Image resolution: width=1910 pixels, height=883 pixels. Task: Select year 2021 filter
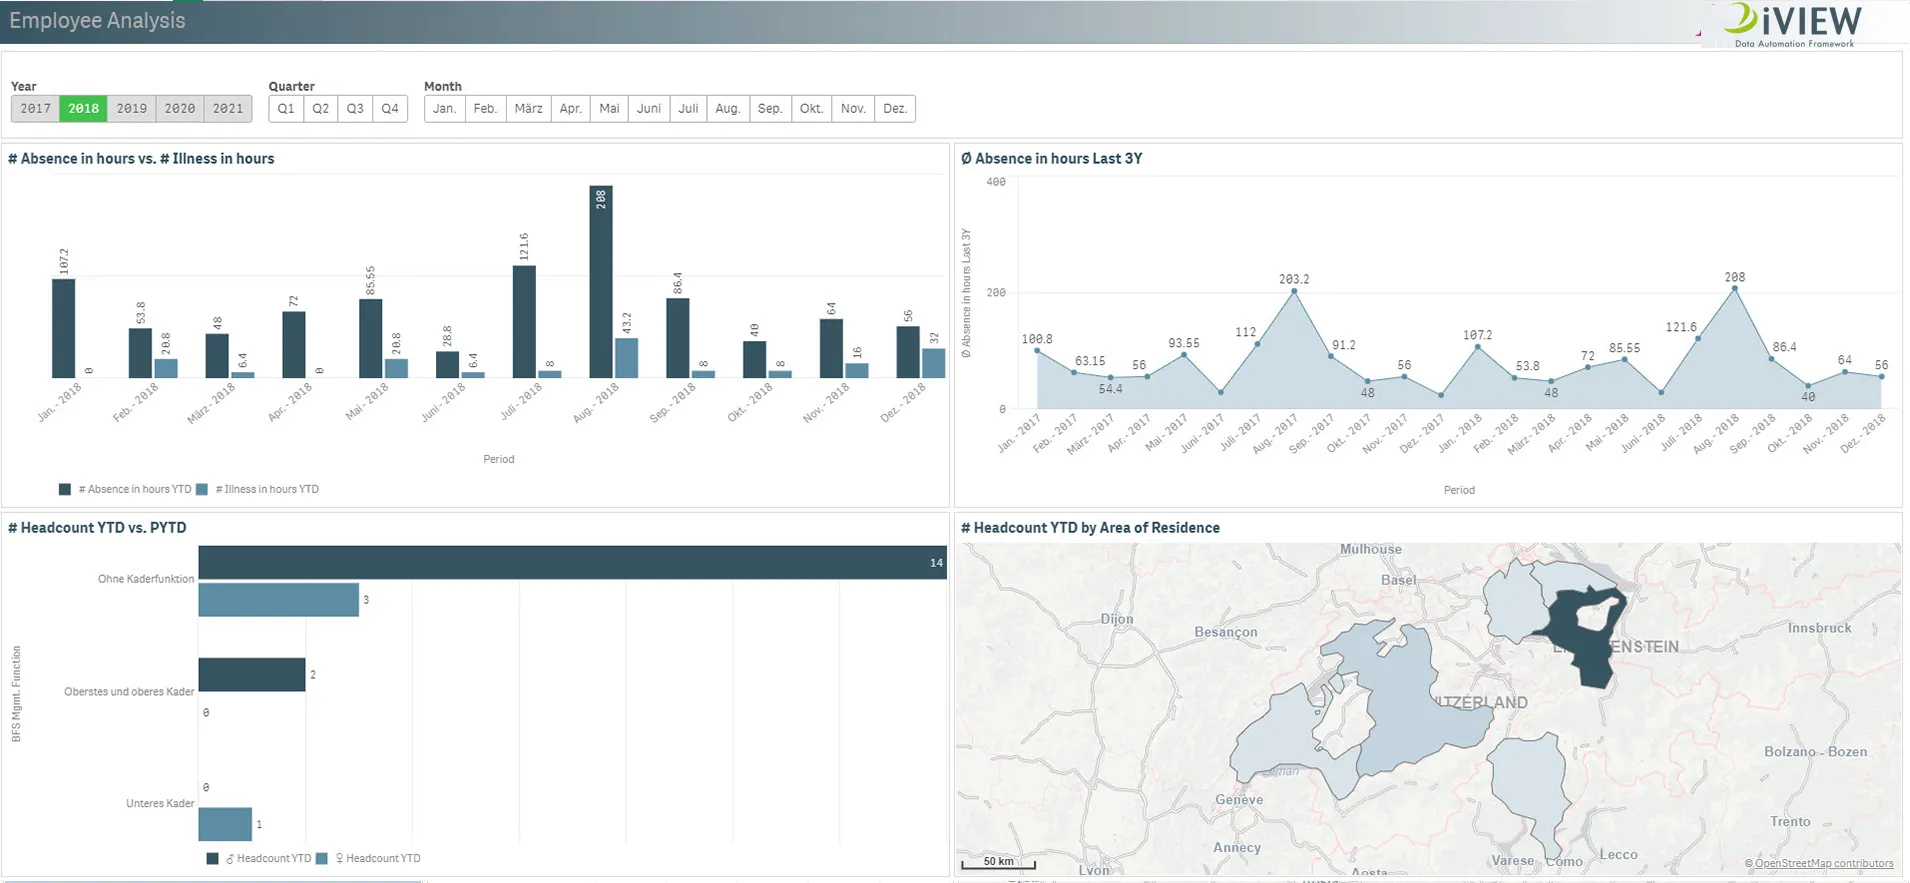pos(228,108)
